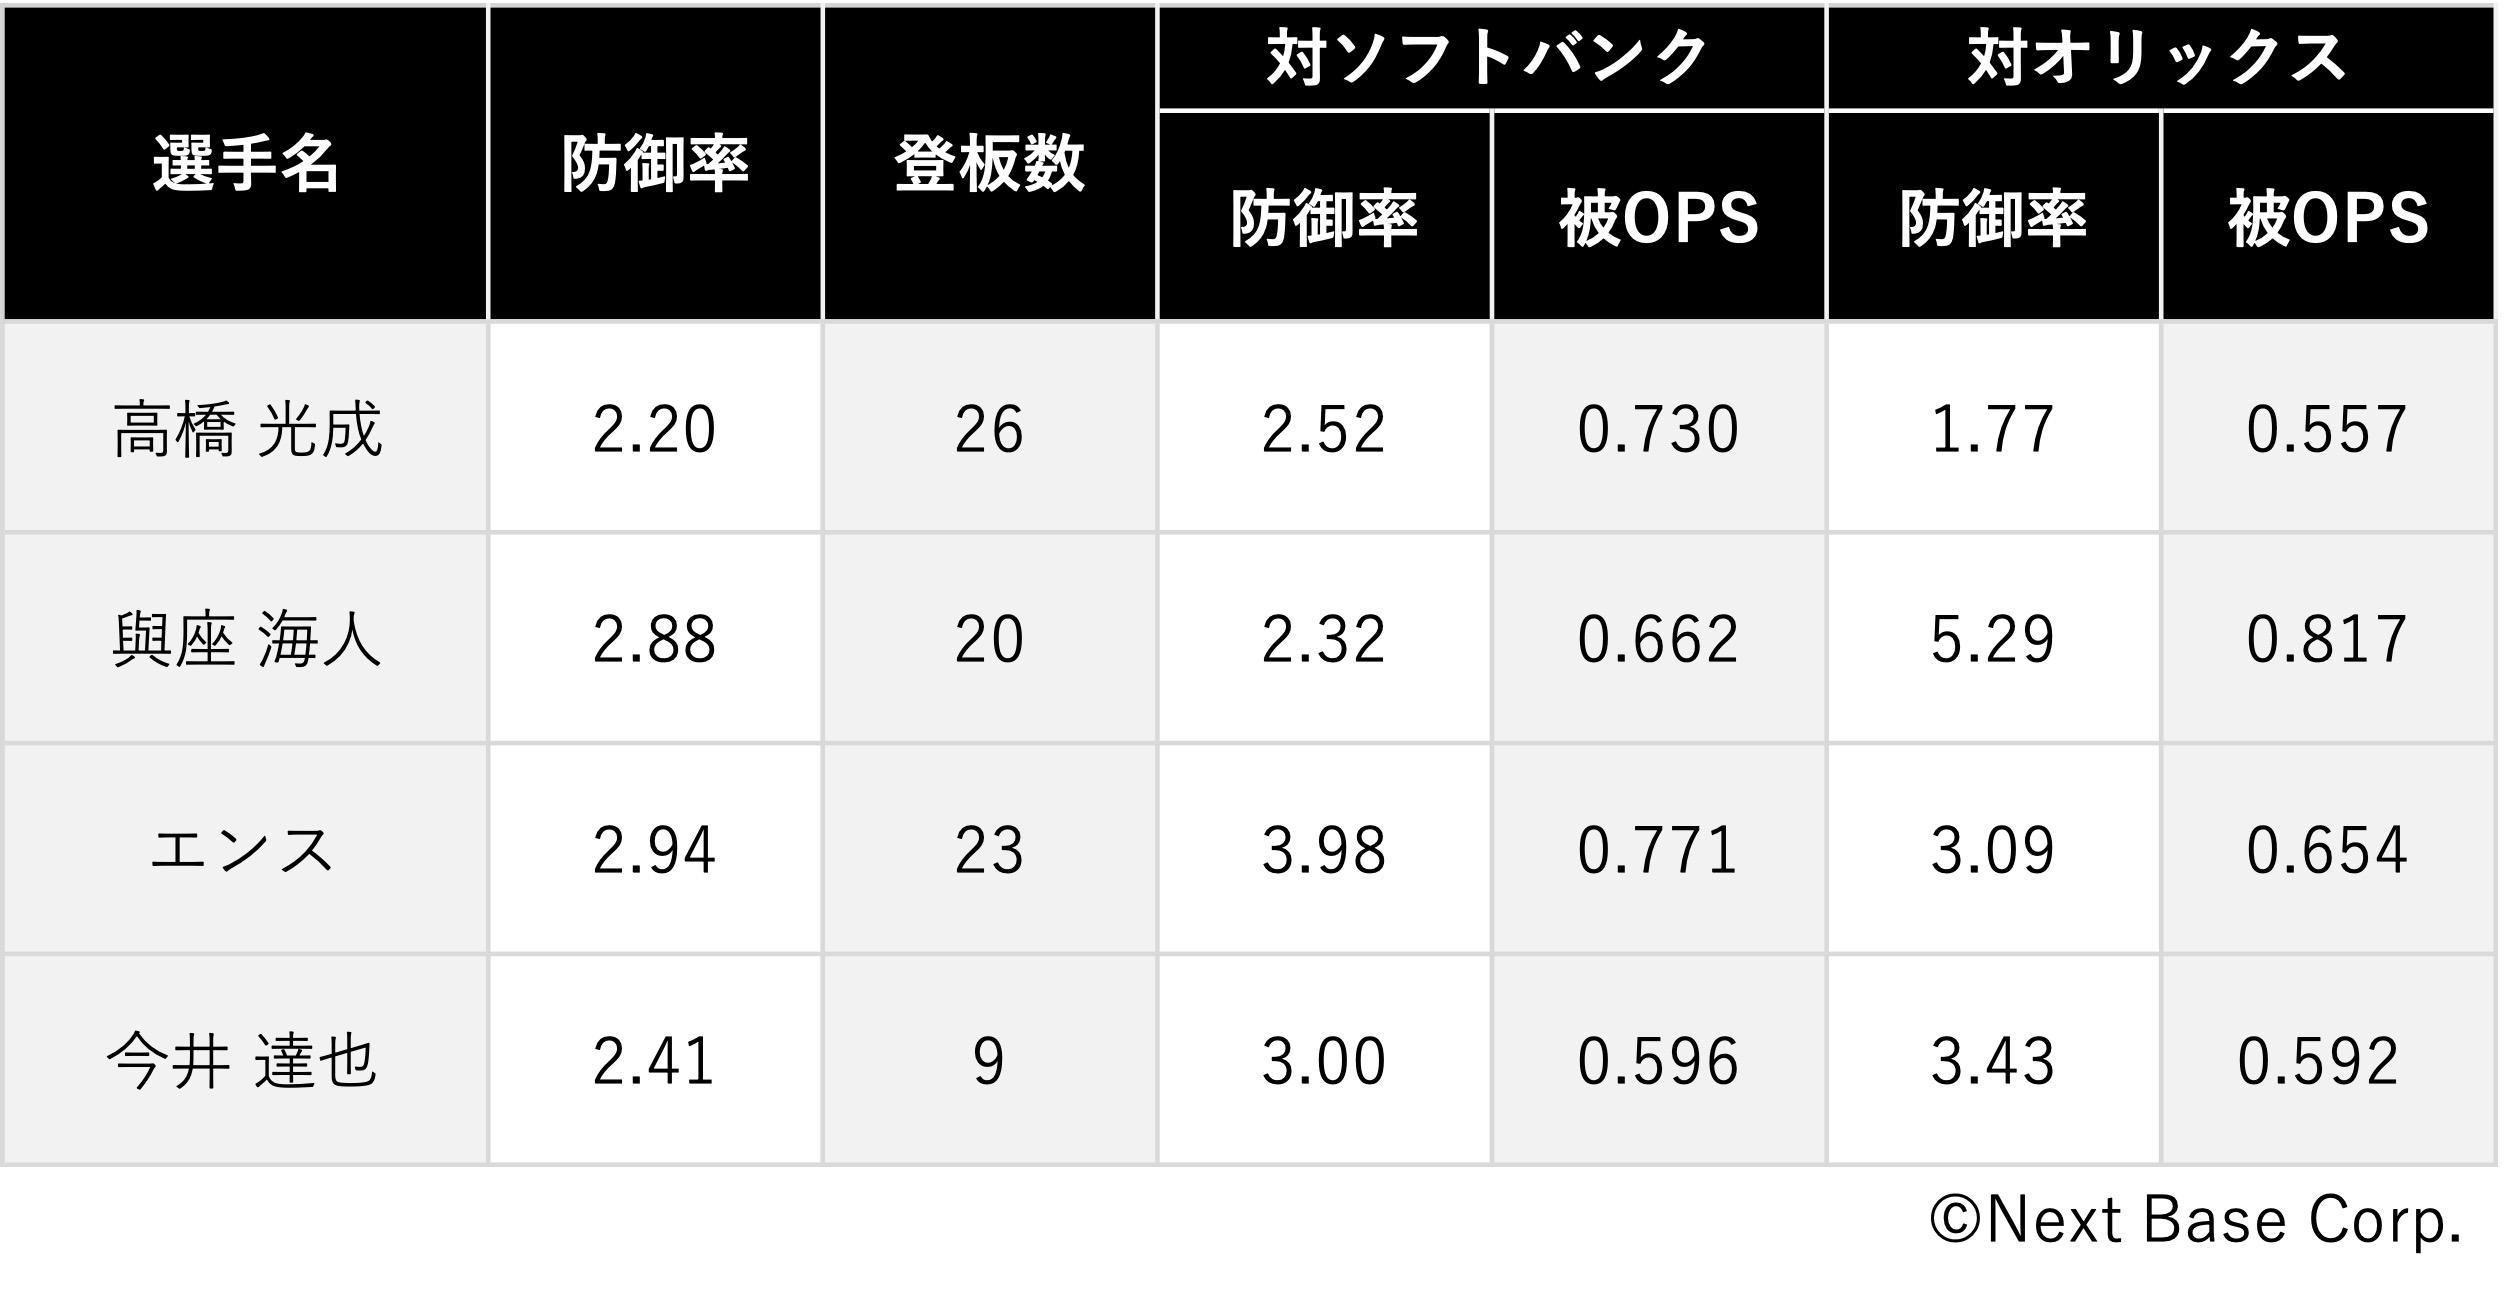This screenshot has height=1301, width=2507.
Task: Select the 対ソフトバンク group header
Action: tap(1491, 57)
